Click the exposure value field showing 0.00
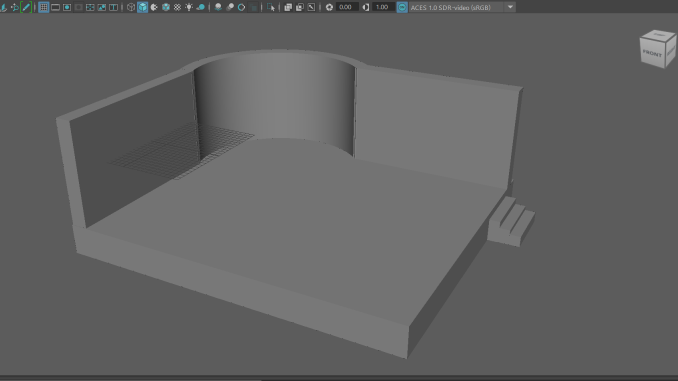Screen dimensions: 678x381 (346, 7)
